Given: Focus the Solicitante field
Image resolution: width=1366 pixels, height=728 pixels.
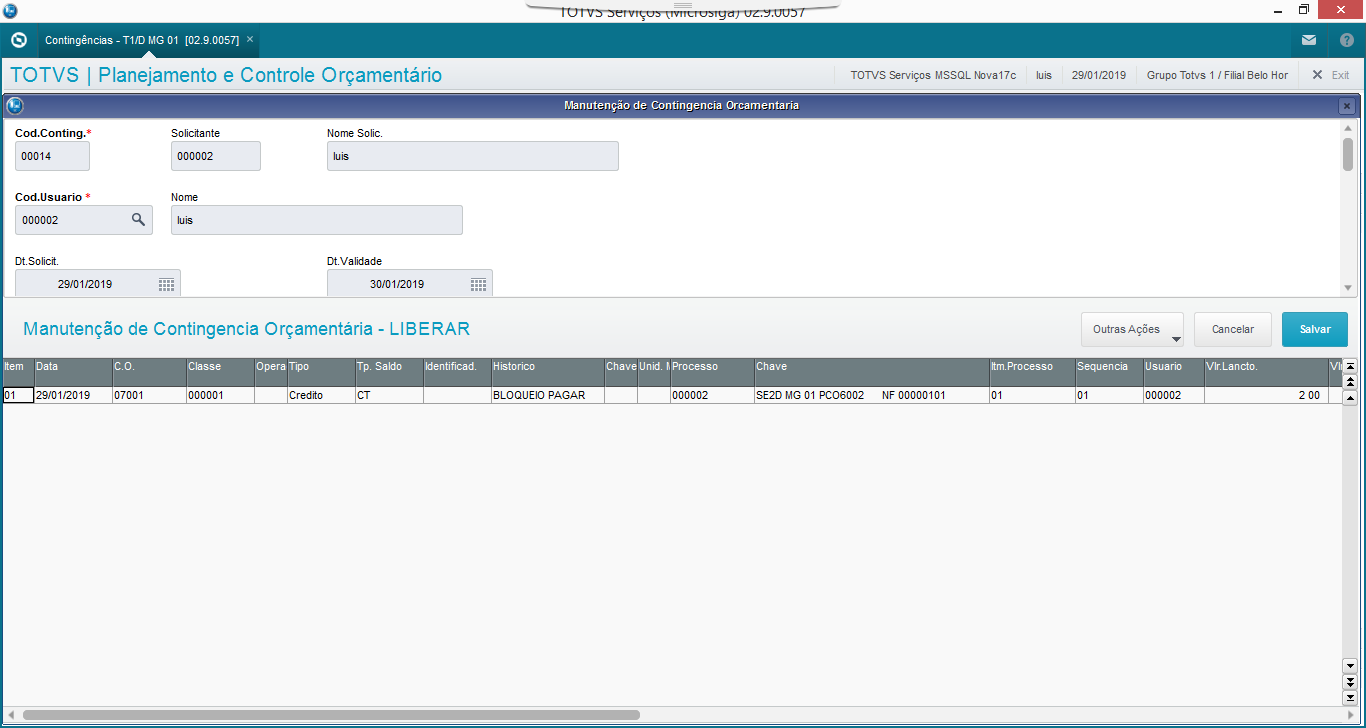Looking at the screenshot, I should click(216, 156).
